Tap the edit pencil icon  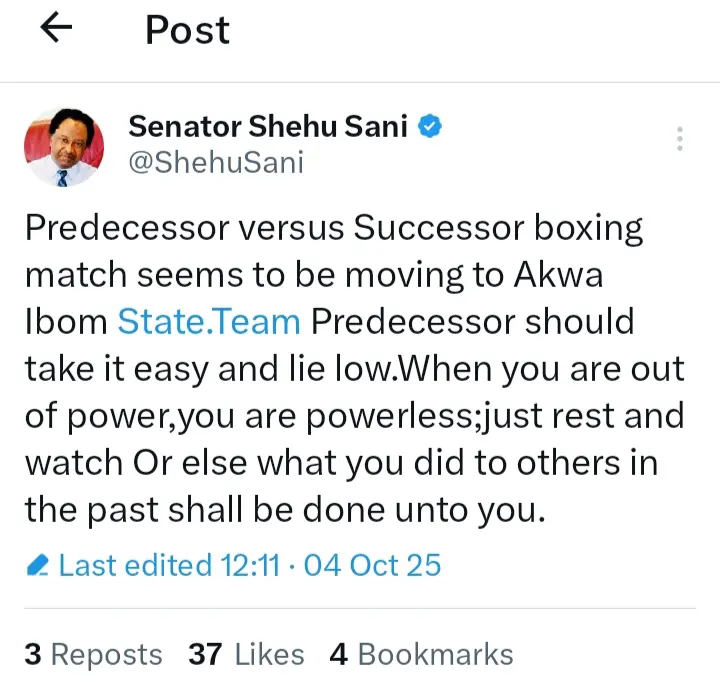(x=38, y=566)
